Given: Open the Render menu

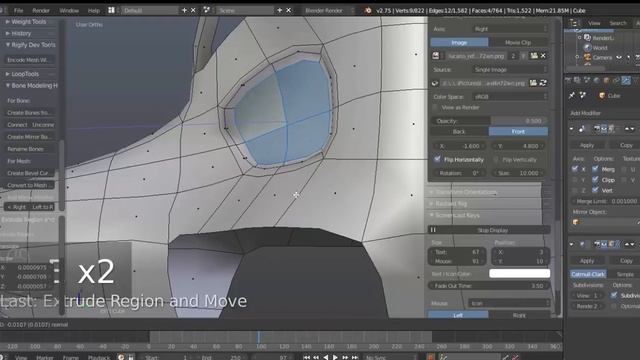Looking at the screenshot, I should click(41, 10).
